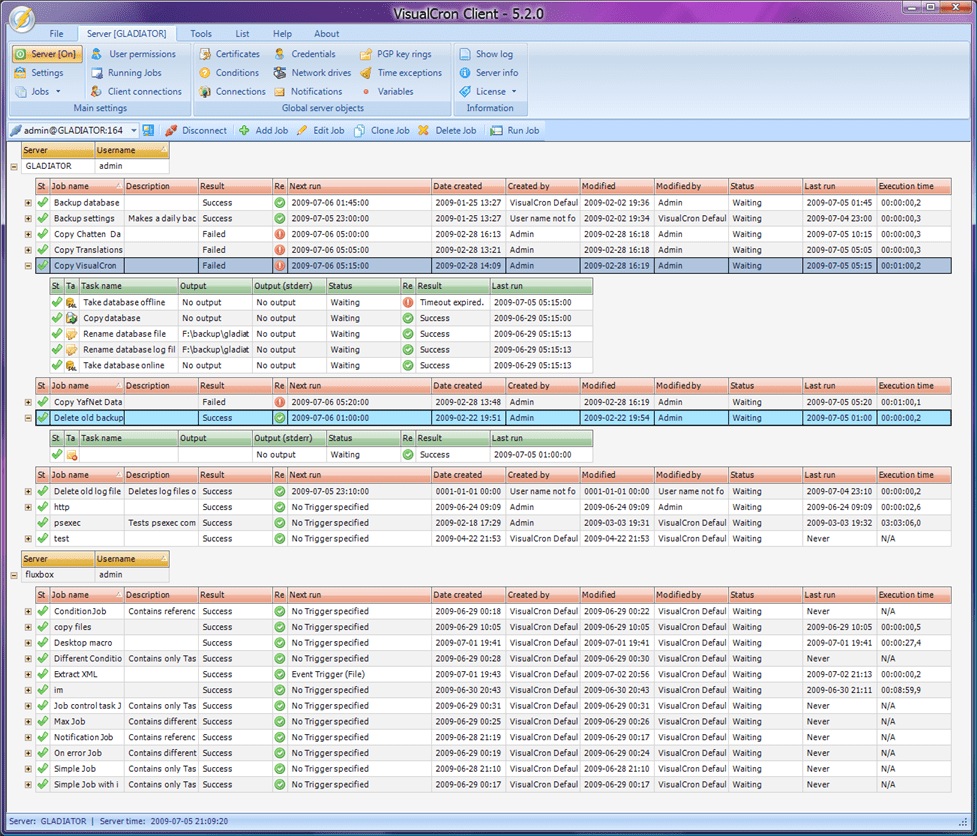The image size is (977, 836).
Task: Open the File menu
Action: click(56, 34)
